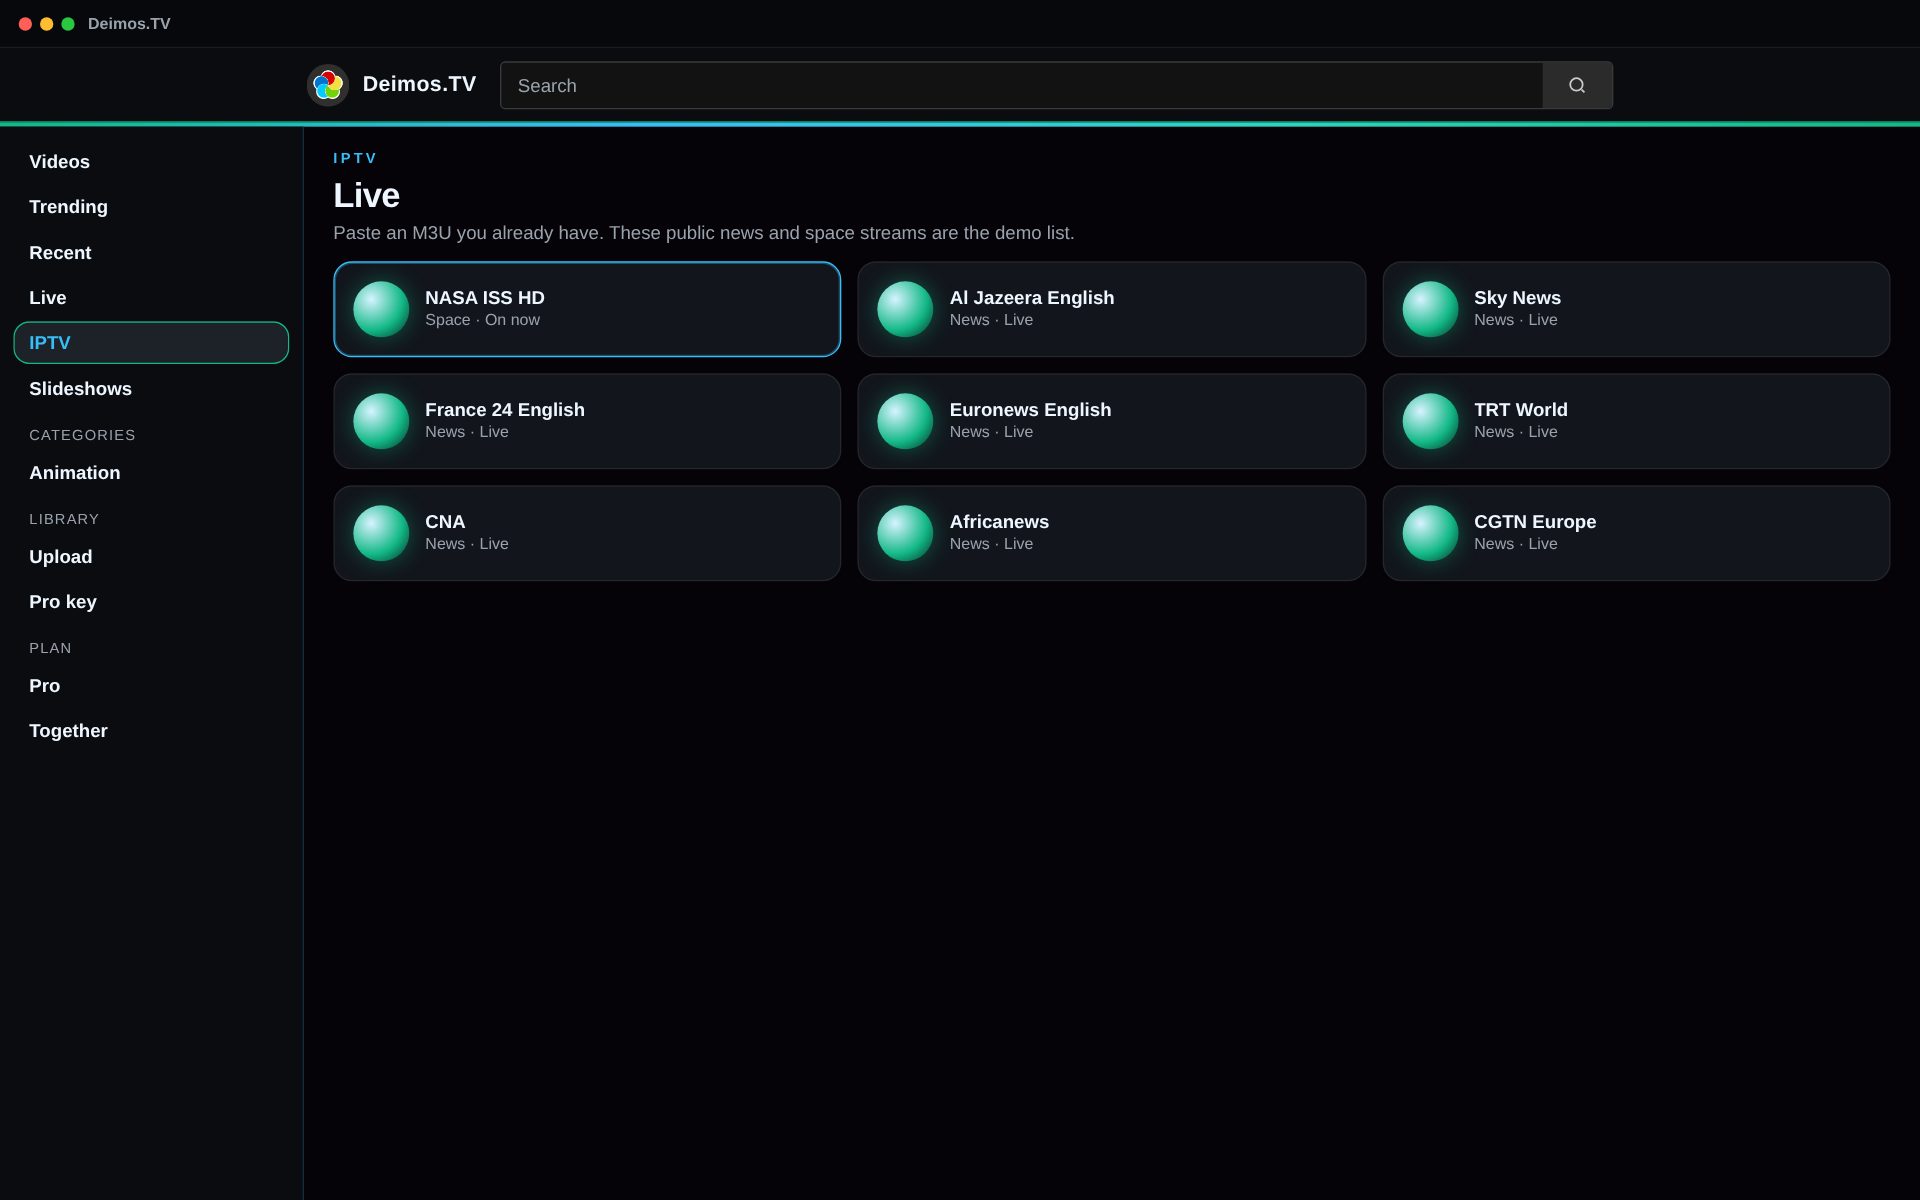Open the TRT World title

1521,410
